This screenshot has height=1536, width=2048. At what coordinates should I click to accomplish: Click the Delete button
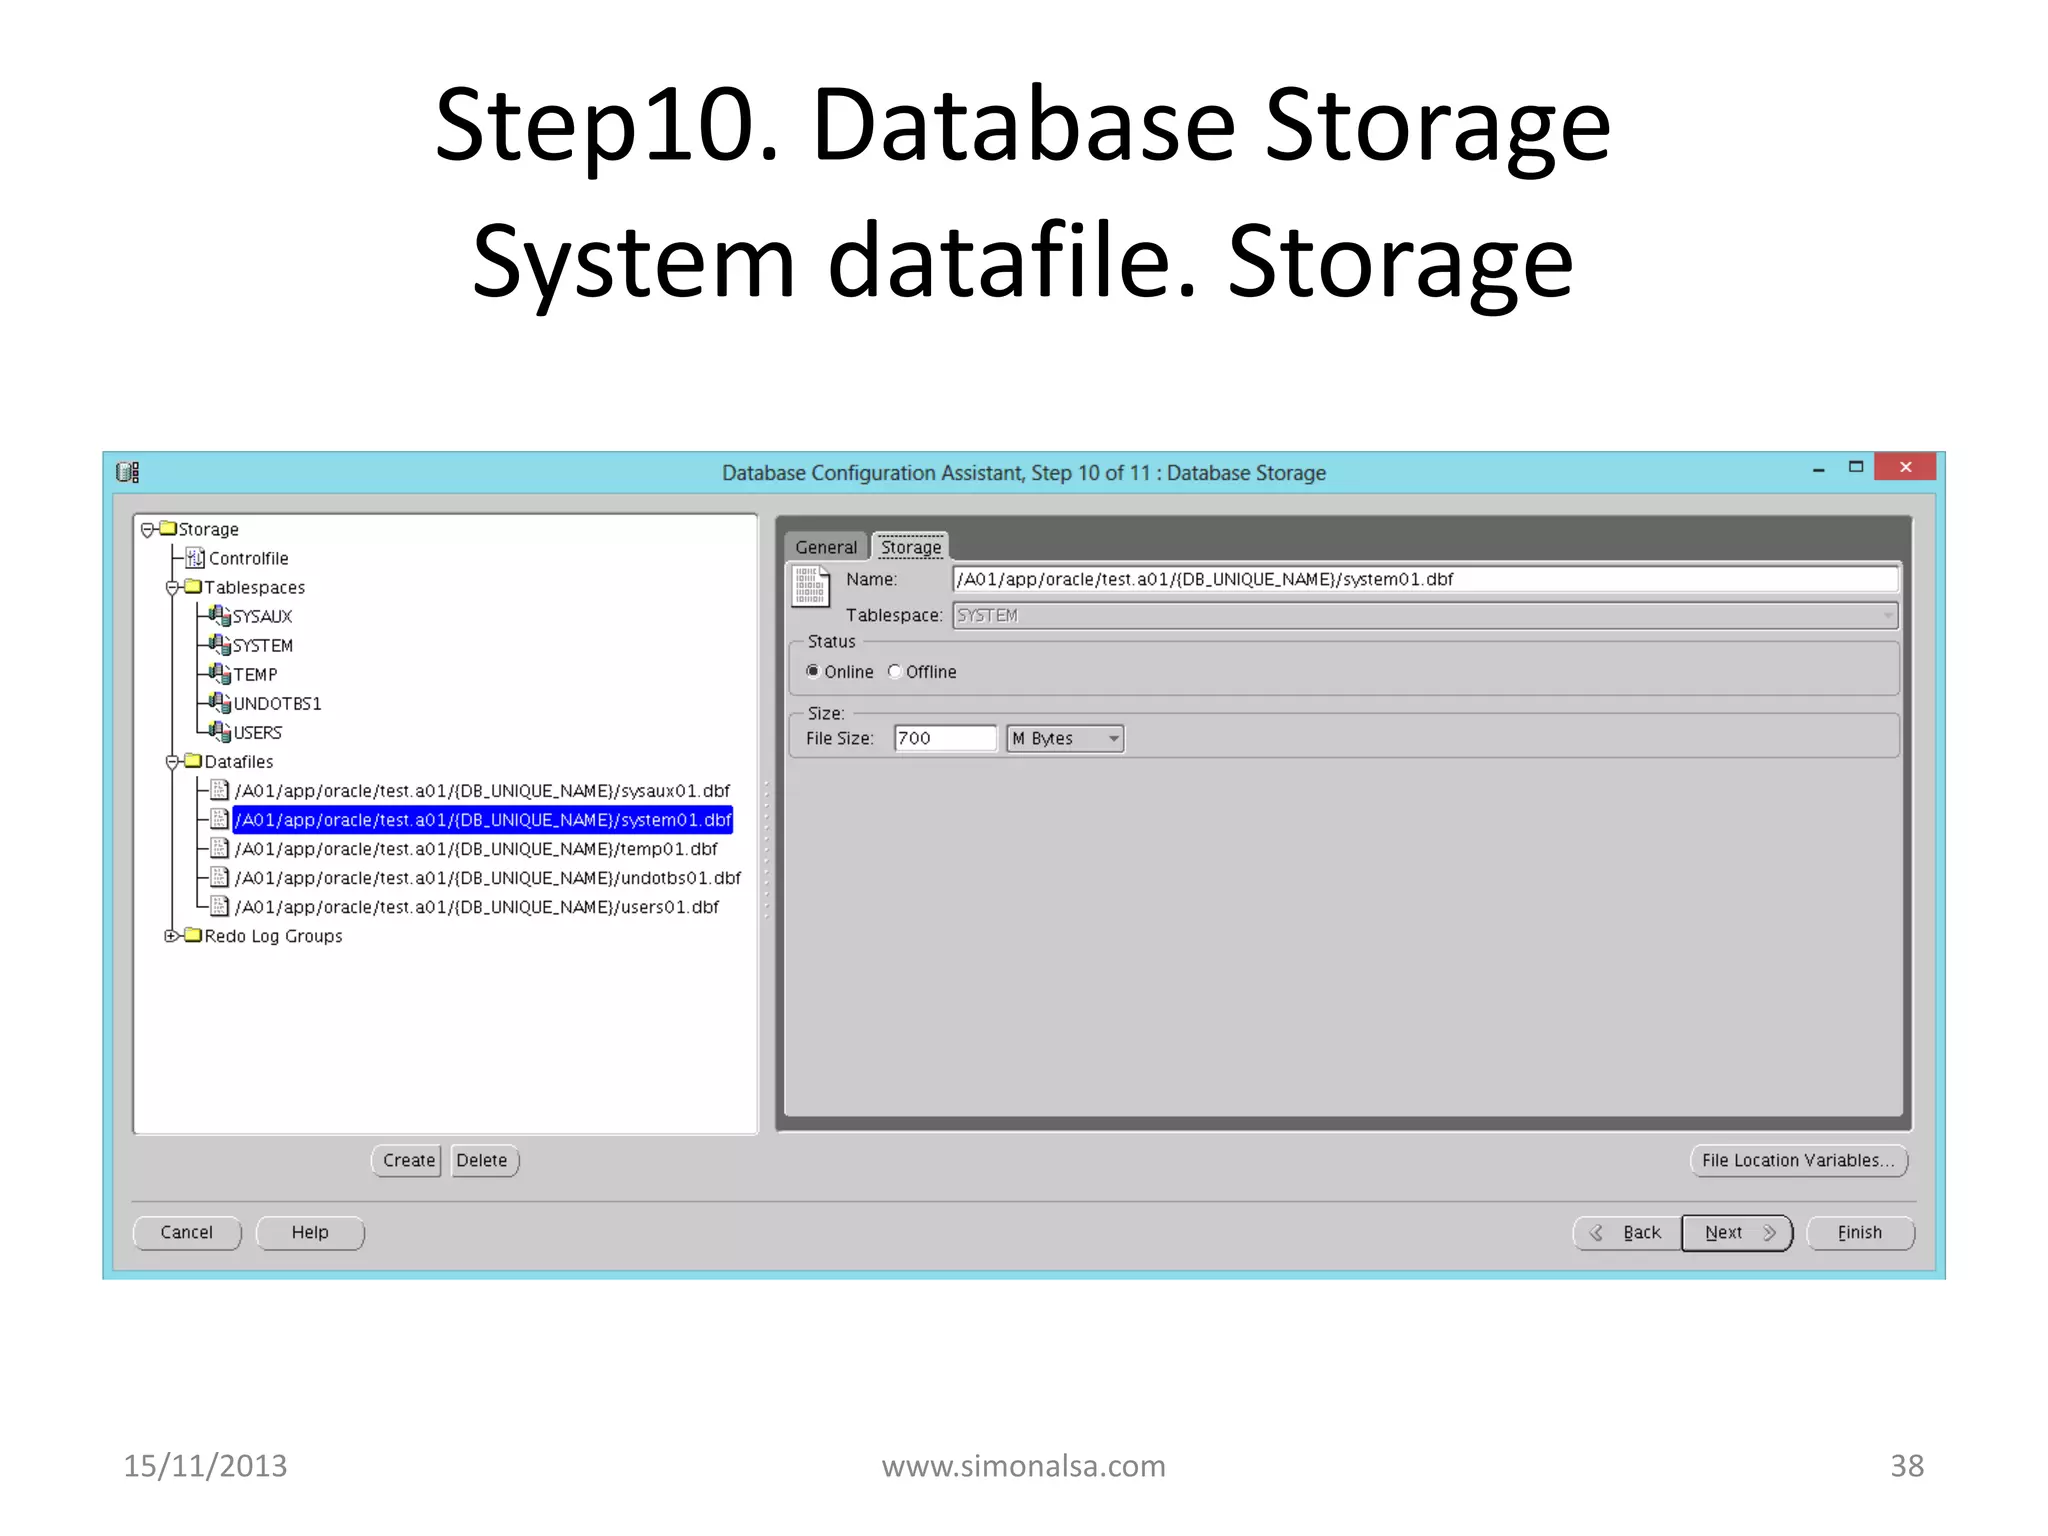(x=484, y=1160)
